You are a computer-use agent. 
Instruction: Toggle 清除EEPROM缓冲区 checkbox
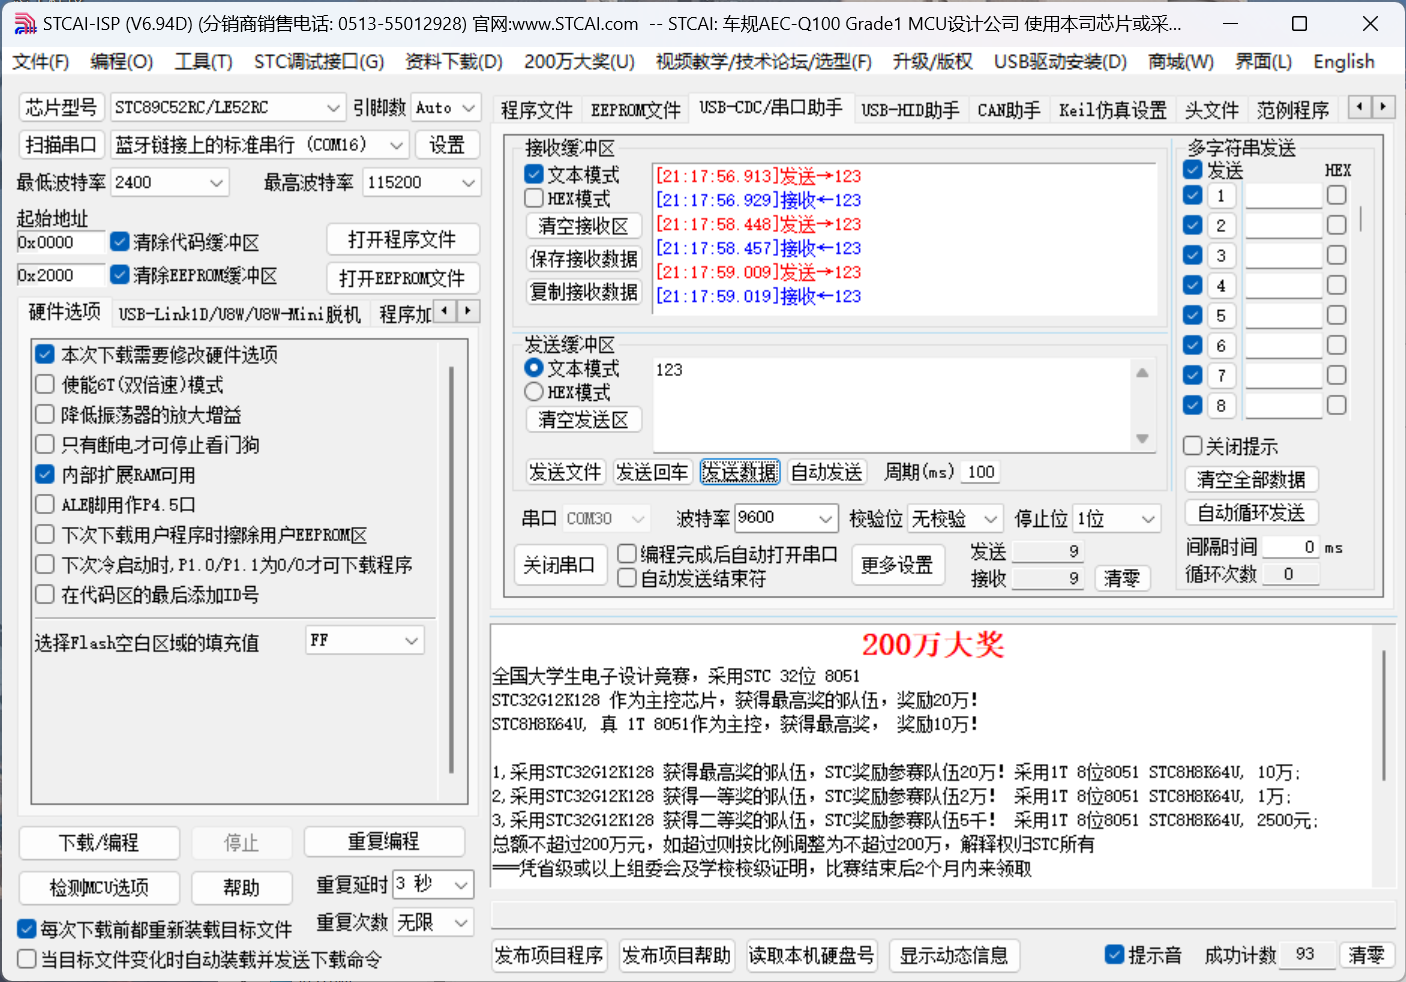120,275
